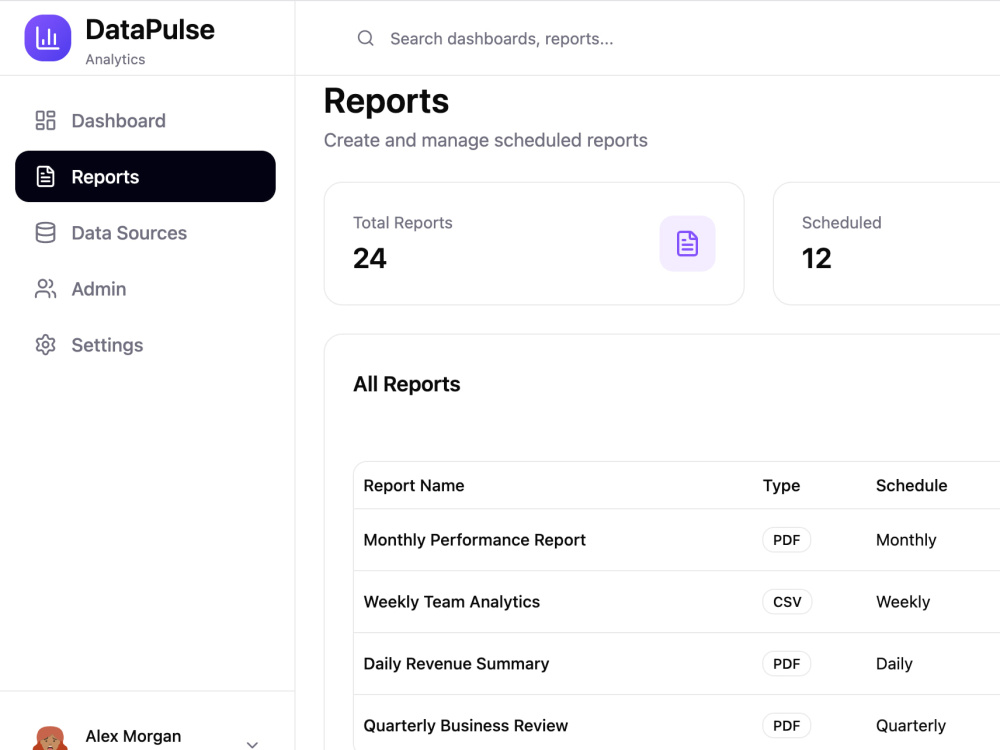Click the Daily schedule value
The image size is (1000, 750).
click(894, 664)
